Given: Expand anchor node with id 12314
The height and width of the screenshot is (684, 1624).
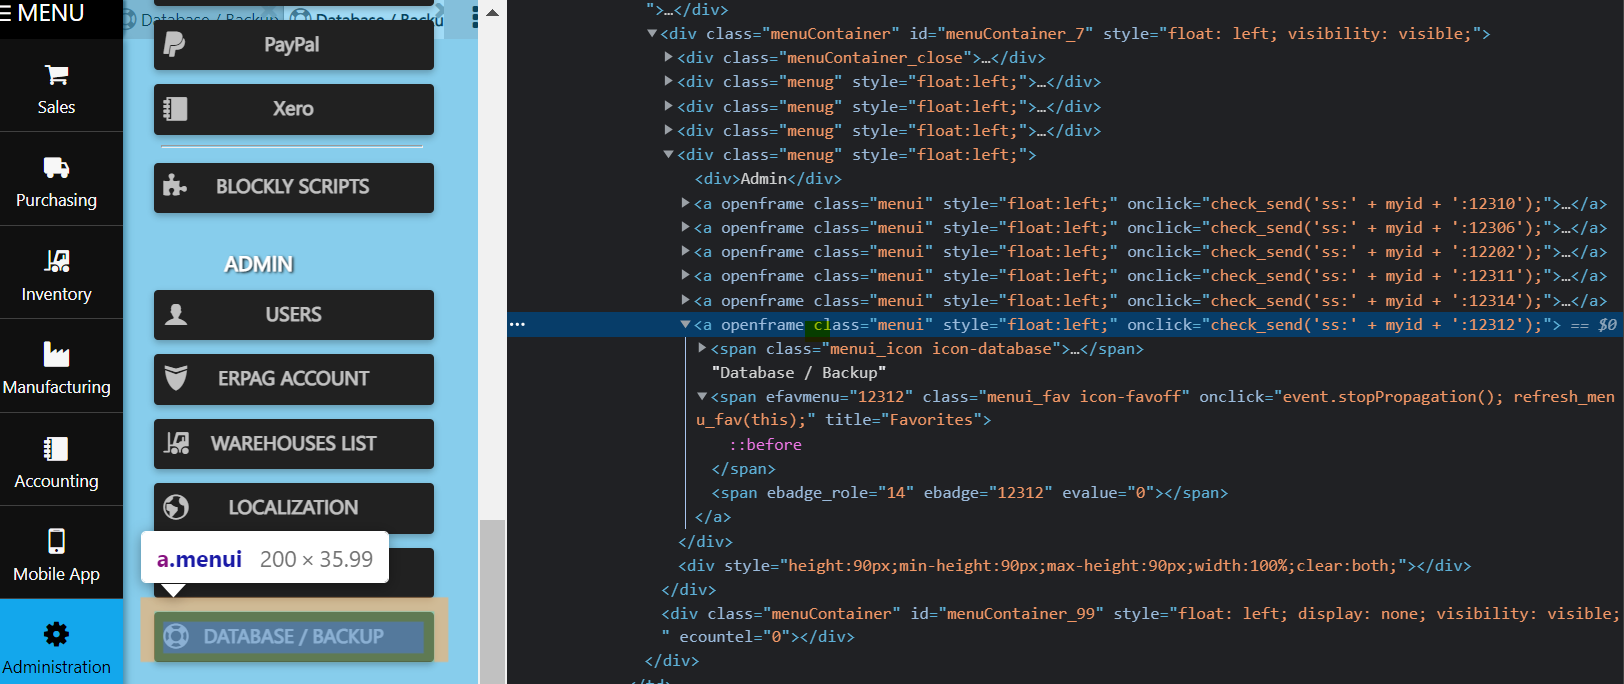Looking at the screenshot, I should tap(685, 300).
